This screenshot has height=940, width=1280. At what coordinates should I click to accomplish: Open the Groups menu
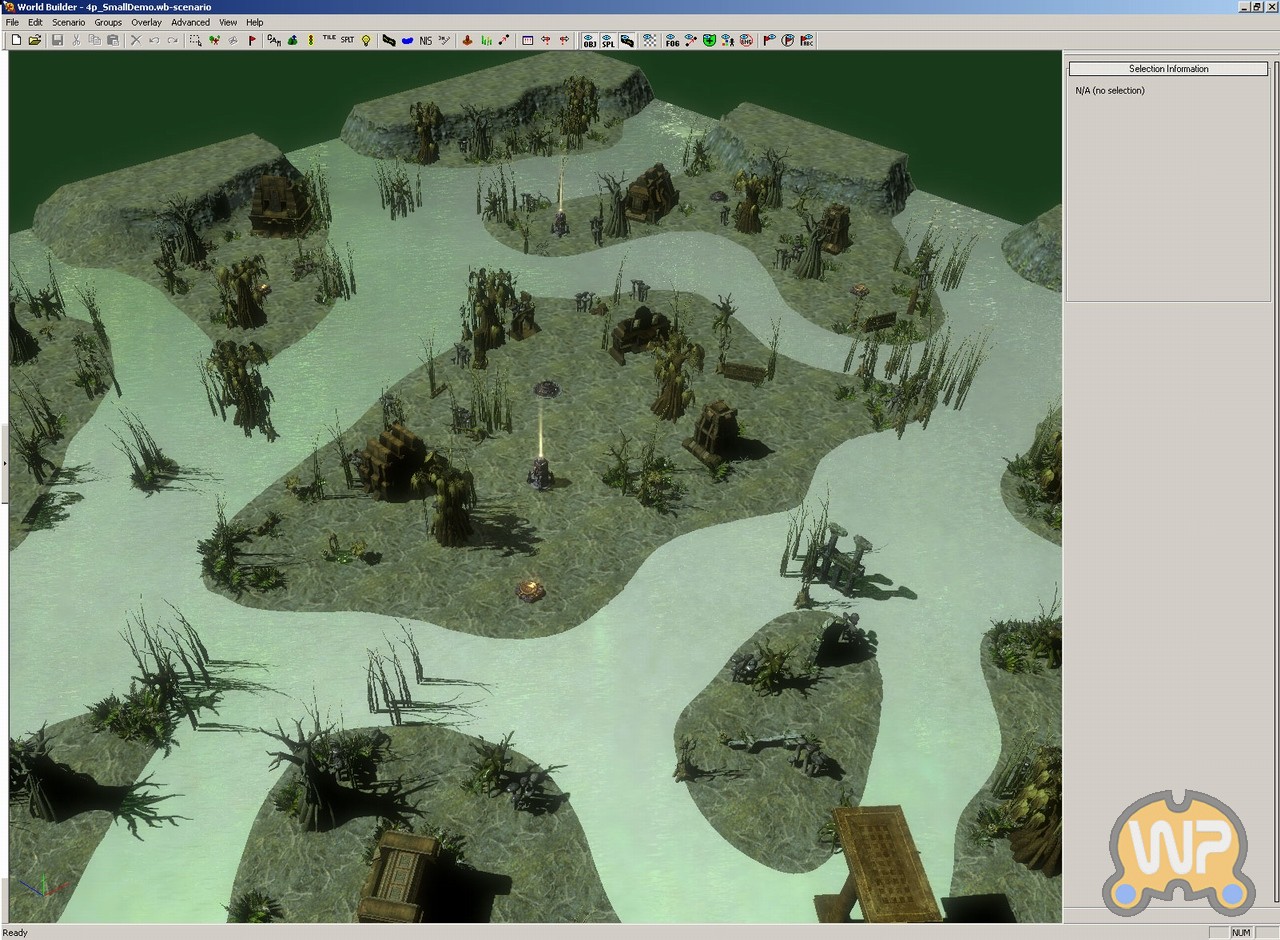coord(108,22)
